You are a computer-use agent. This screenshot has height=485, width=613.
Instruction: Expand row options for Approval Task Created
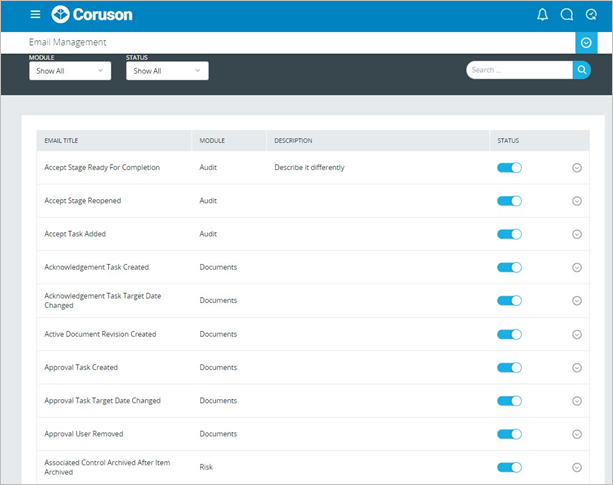(x=577, y=368)
